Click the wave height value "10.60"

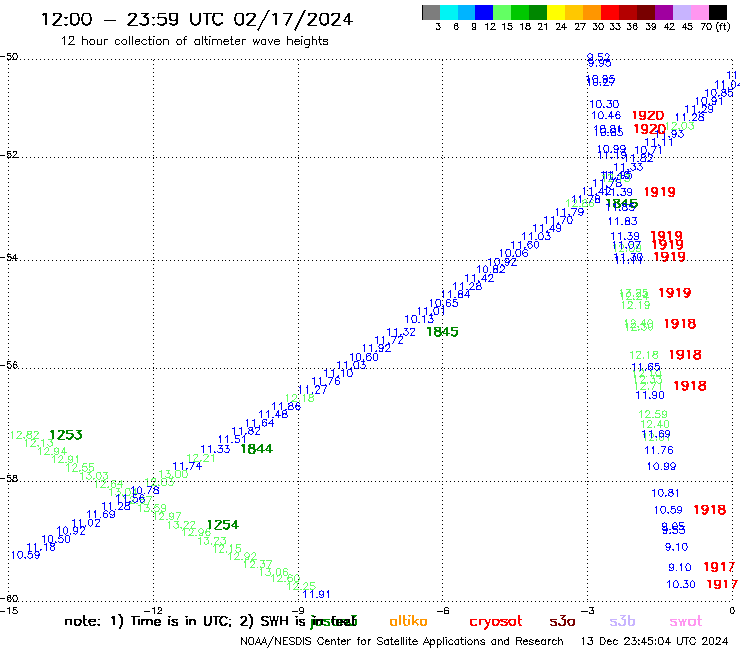[x=364, y=357]
